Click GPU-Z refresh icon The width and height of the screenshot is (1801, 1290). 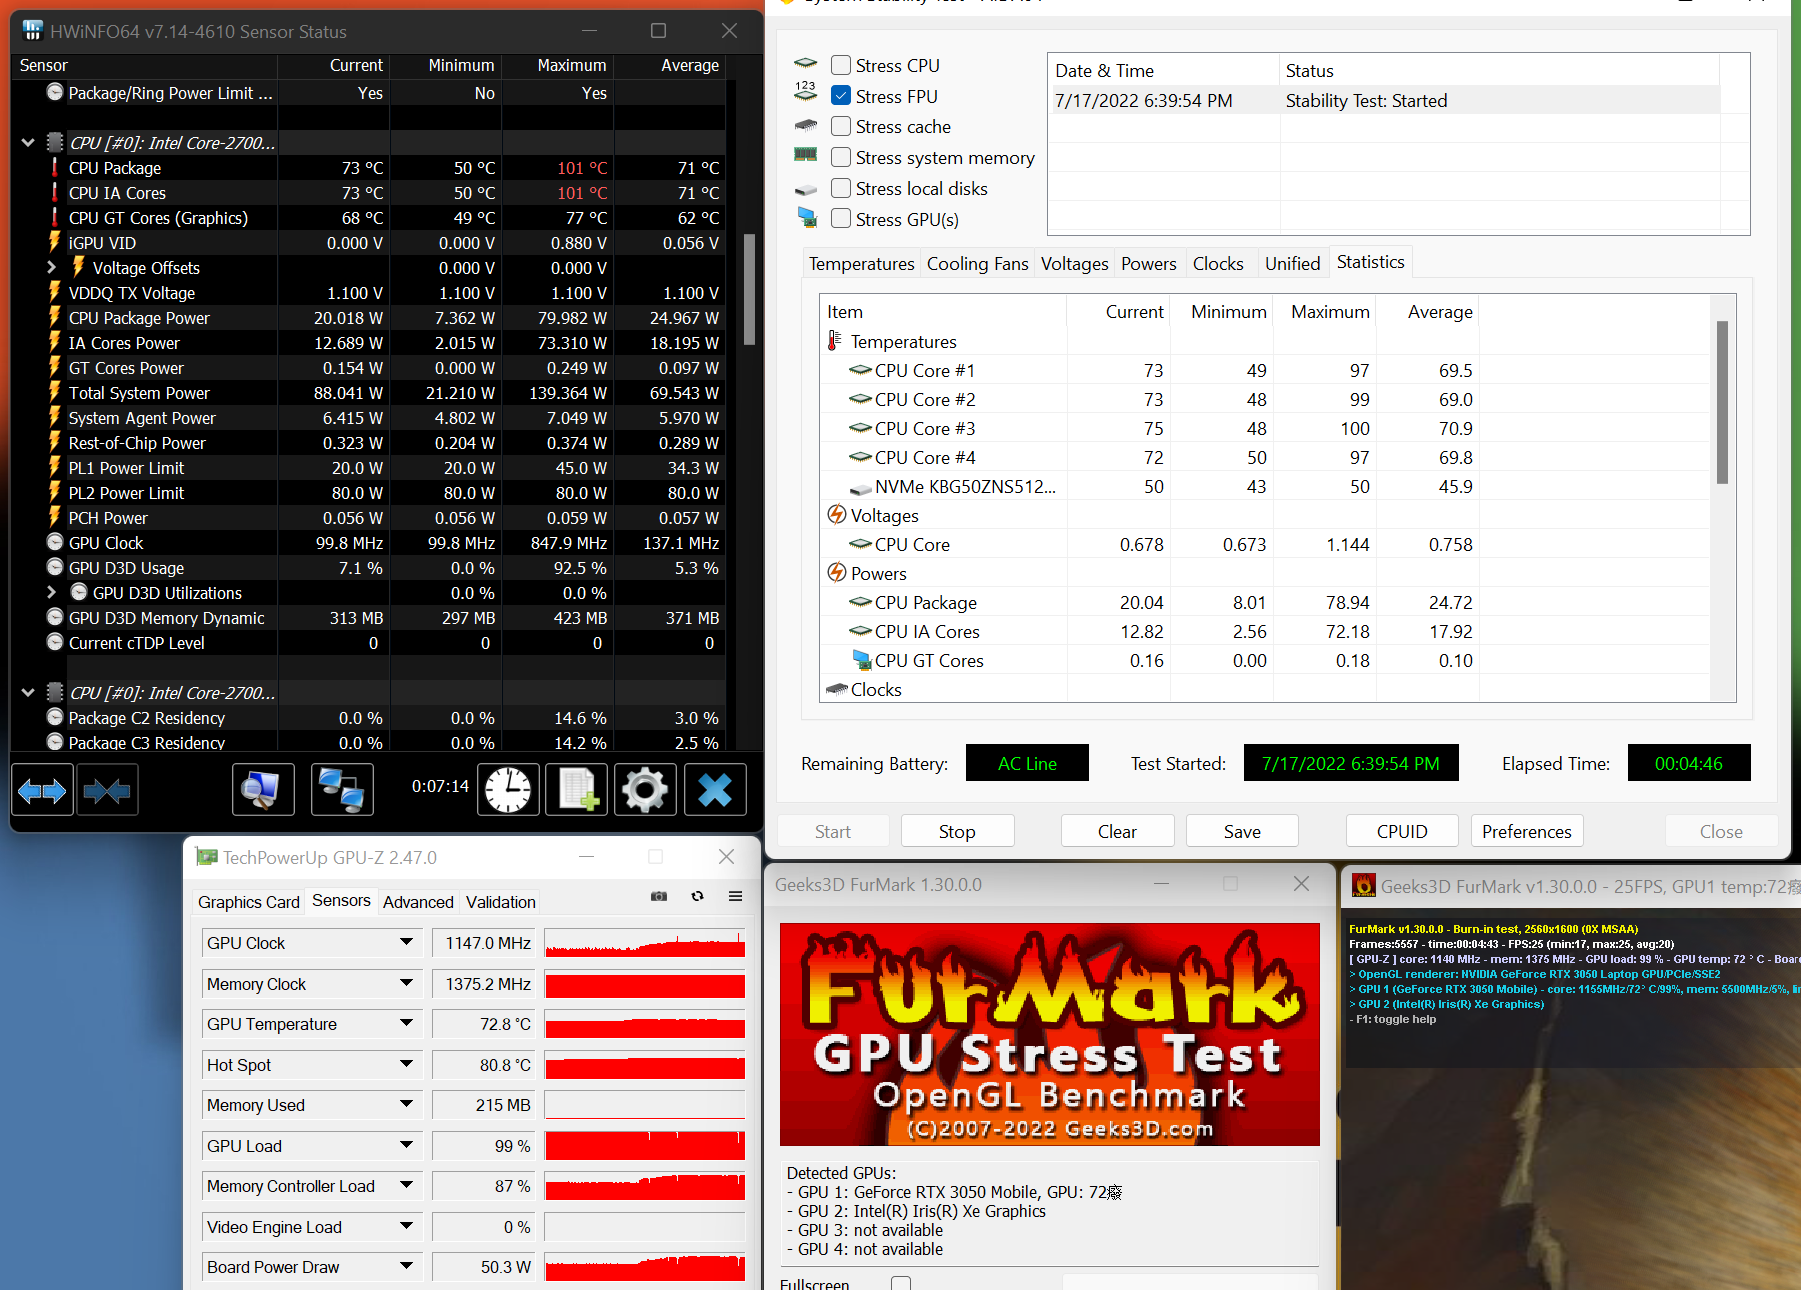point(697,896)
